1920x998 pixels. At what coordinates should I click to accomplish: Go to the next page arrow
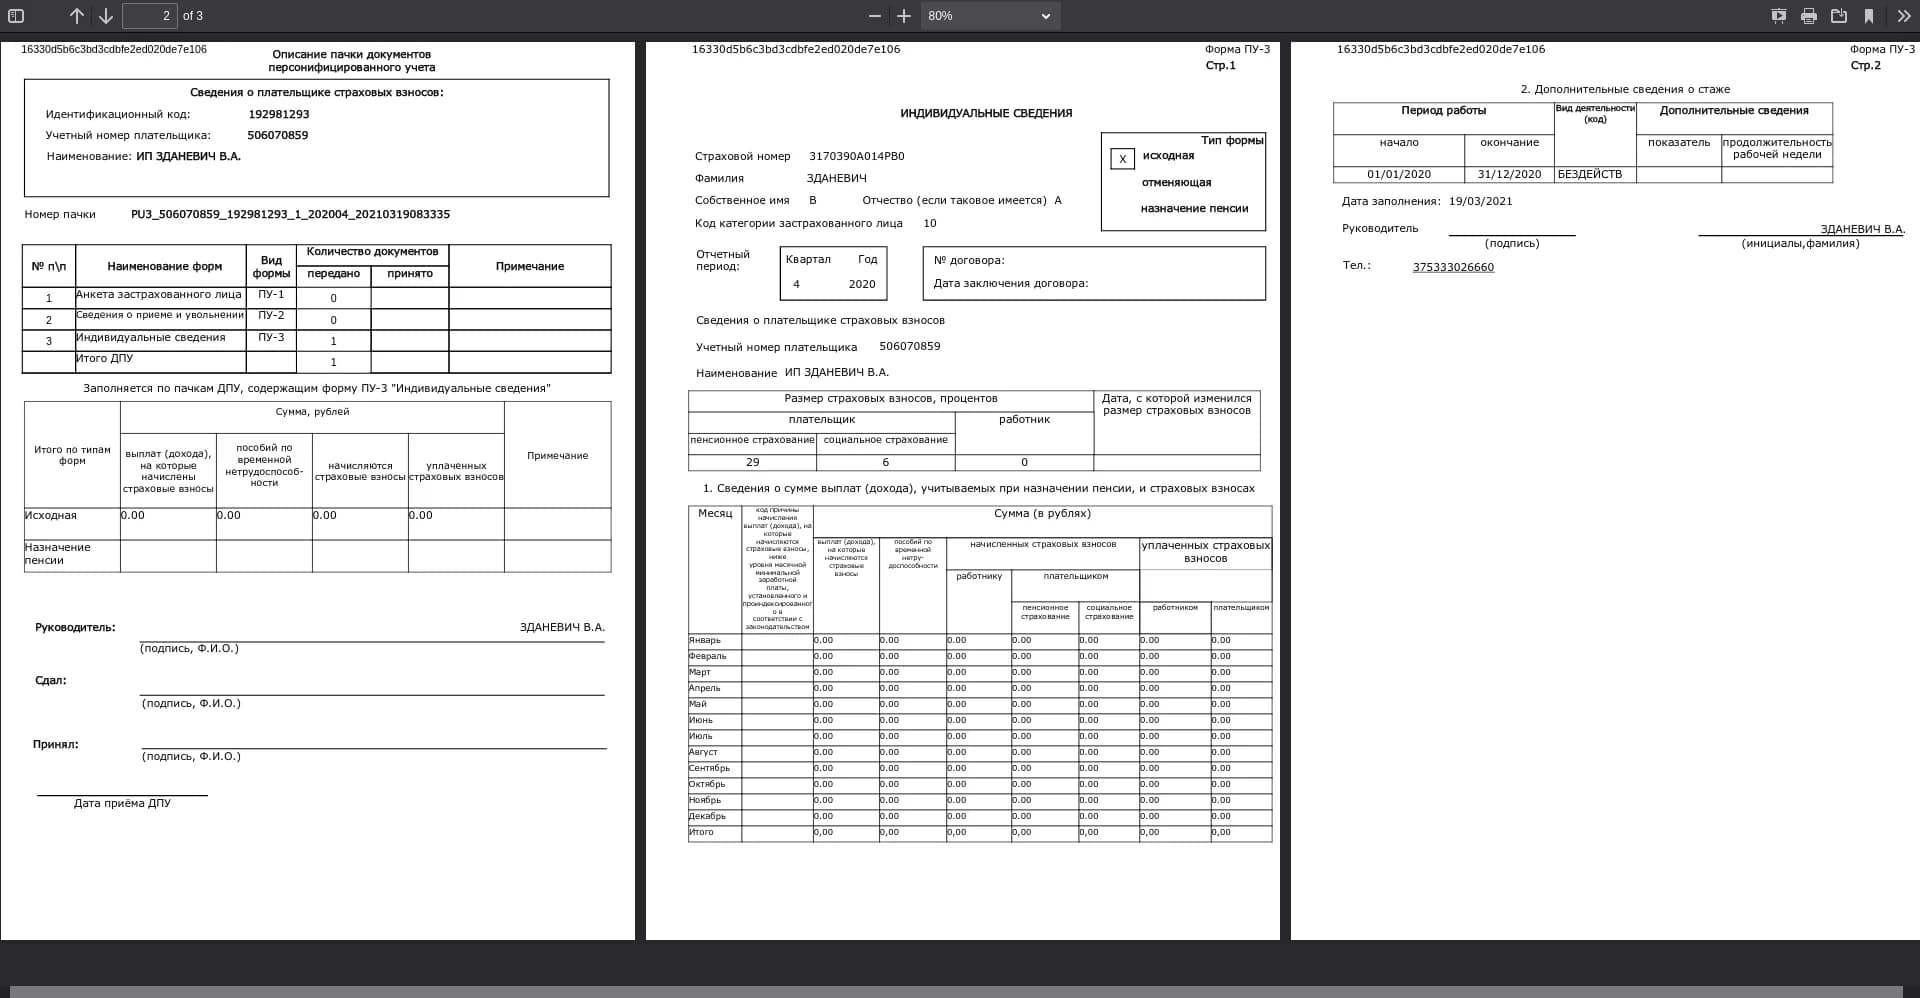tap(105, 16)
